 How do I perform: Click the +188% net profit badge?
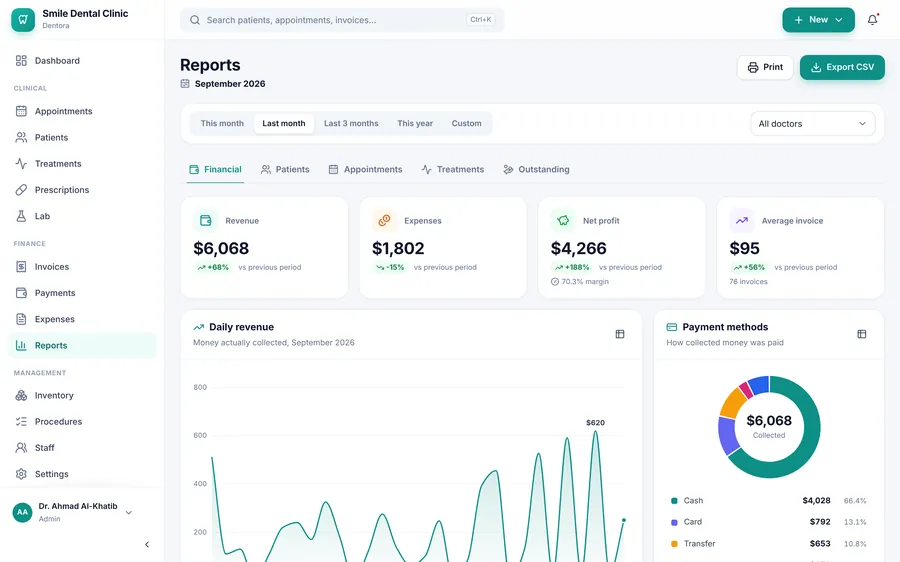[x=572, y=268]
